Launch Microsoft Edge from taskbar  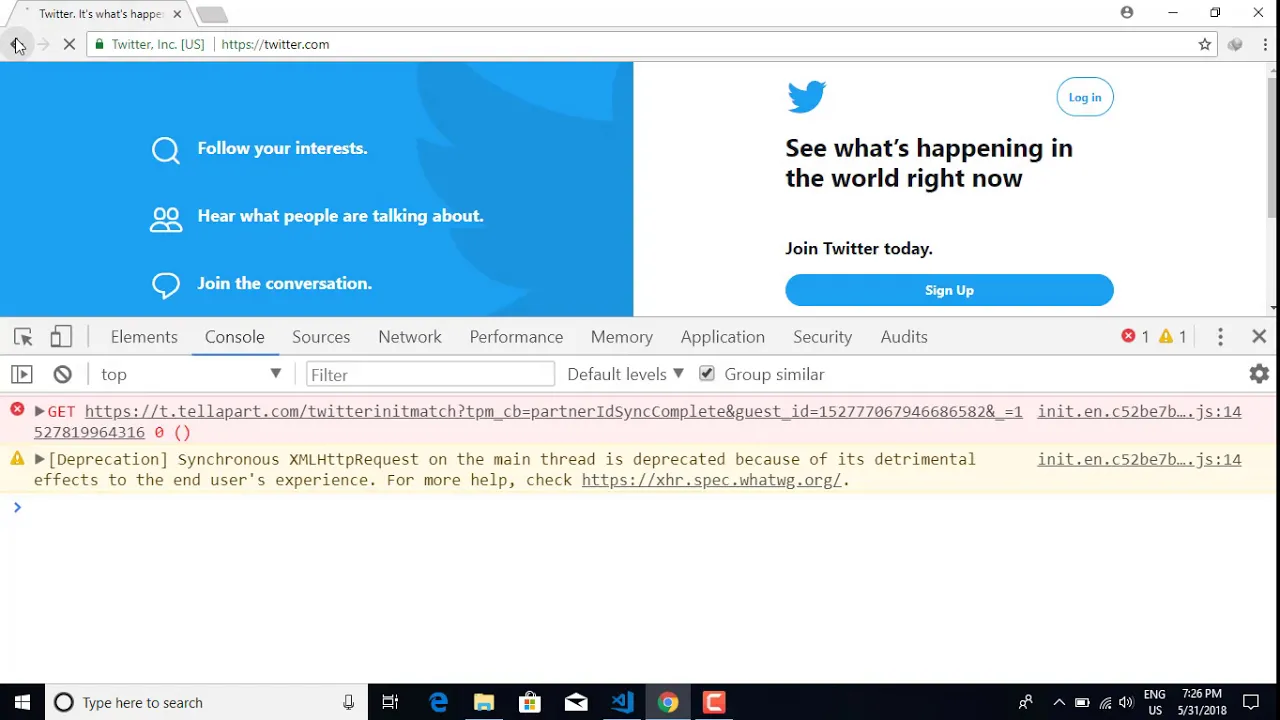pyautogui.click(x=438, y=702)
